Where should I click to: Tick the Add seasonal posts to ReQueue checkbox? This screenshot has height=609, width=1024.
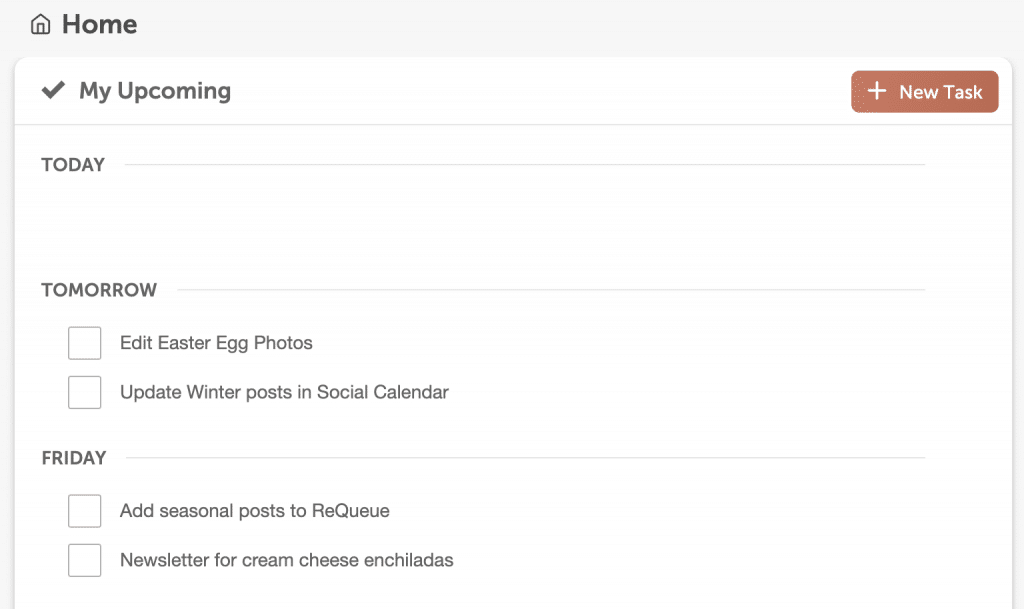point(85,511)
